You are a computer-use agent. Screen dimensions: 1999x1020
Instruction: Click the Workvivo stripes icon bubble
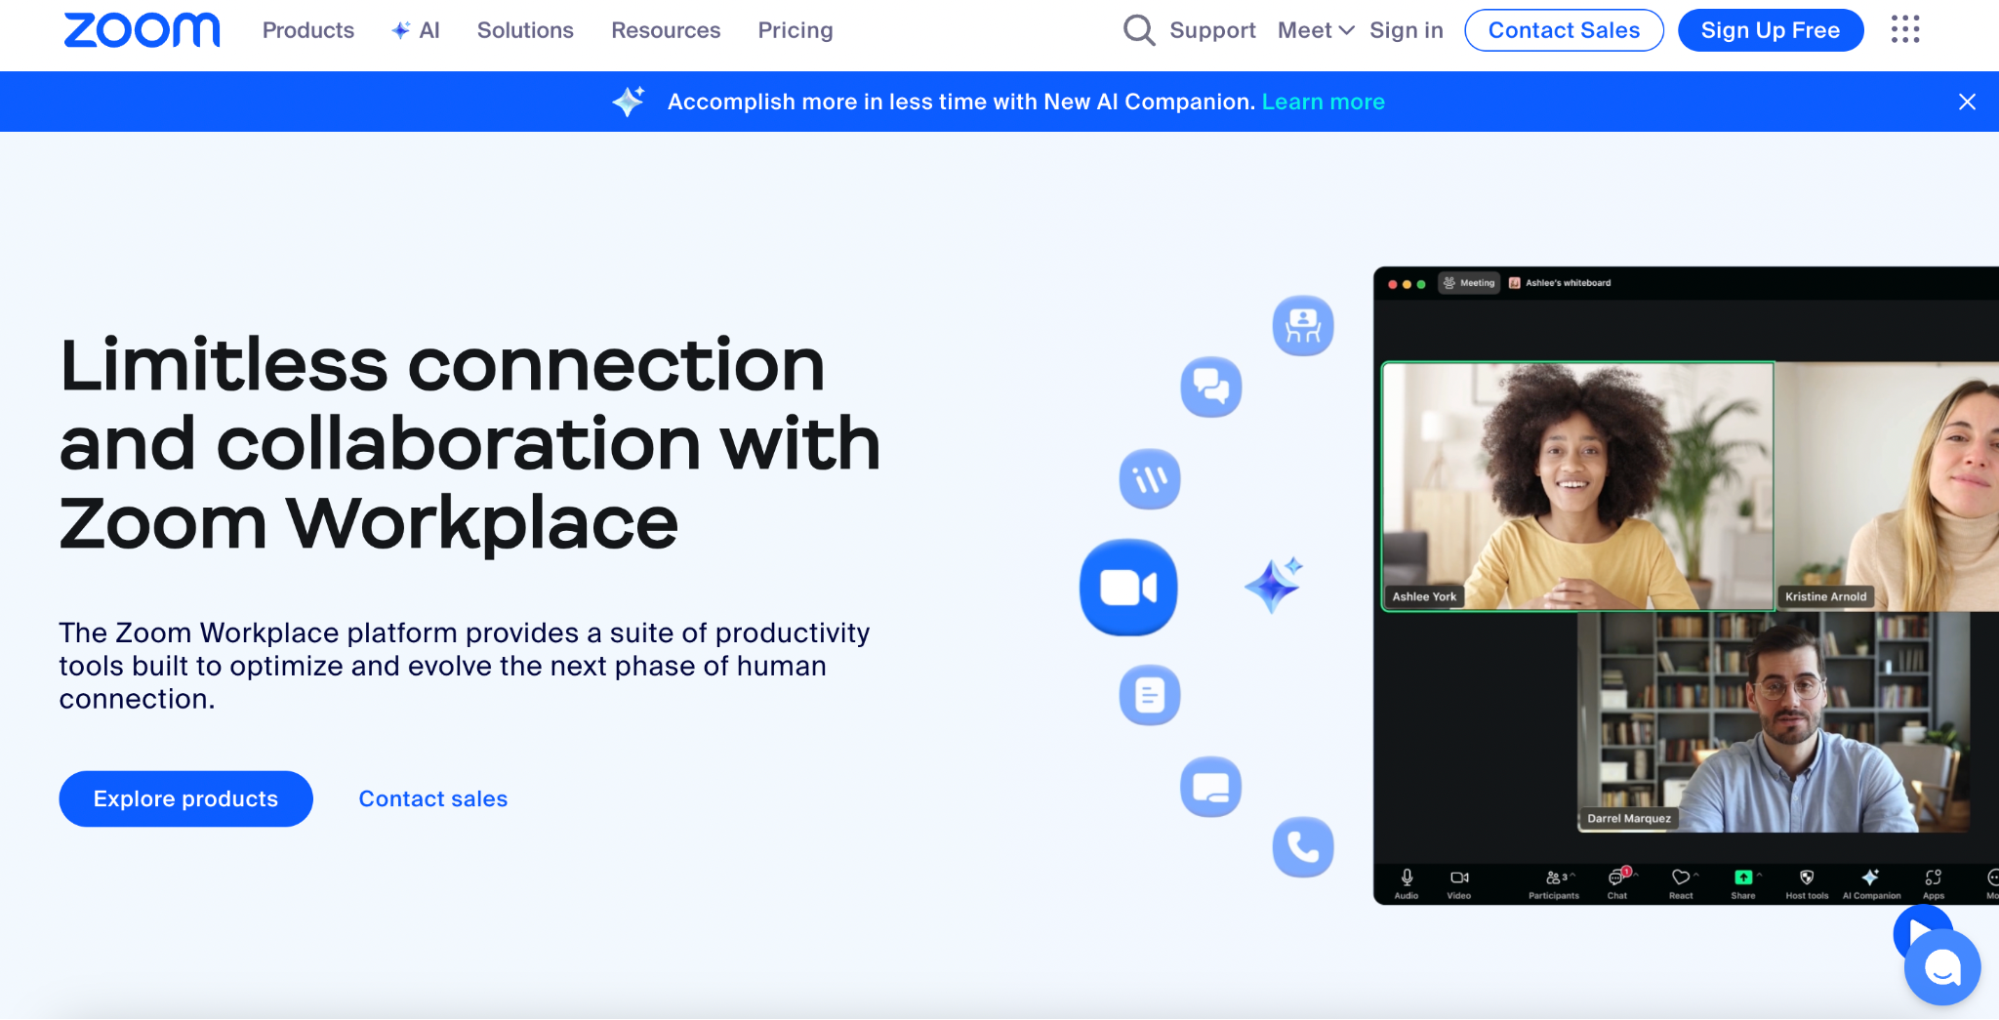1149,479
